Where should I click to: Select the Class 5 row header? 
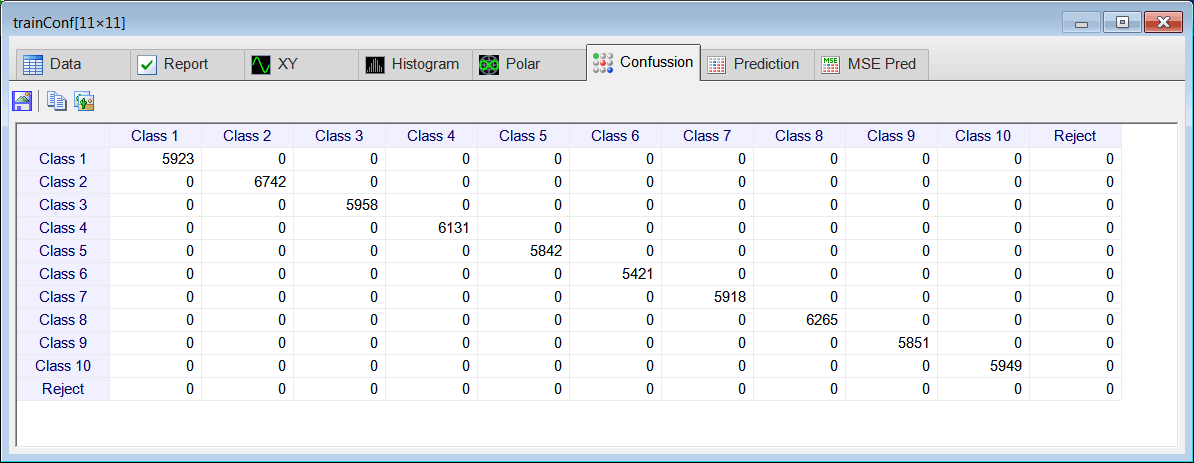[x=63, y=251]
